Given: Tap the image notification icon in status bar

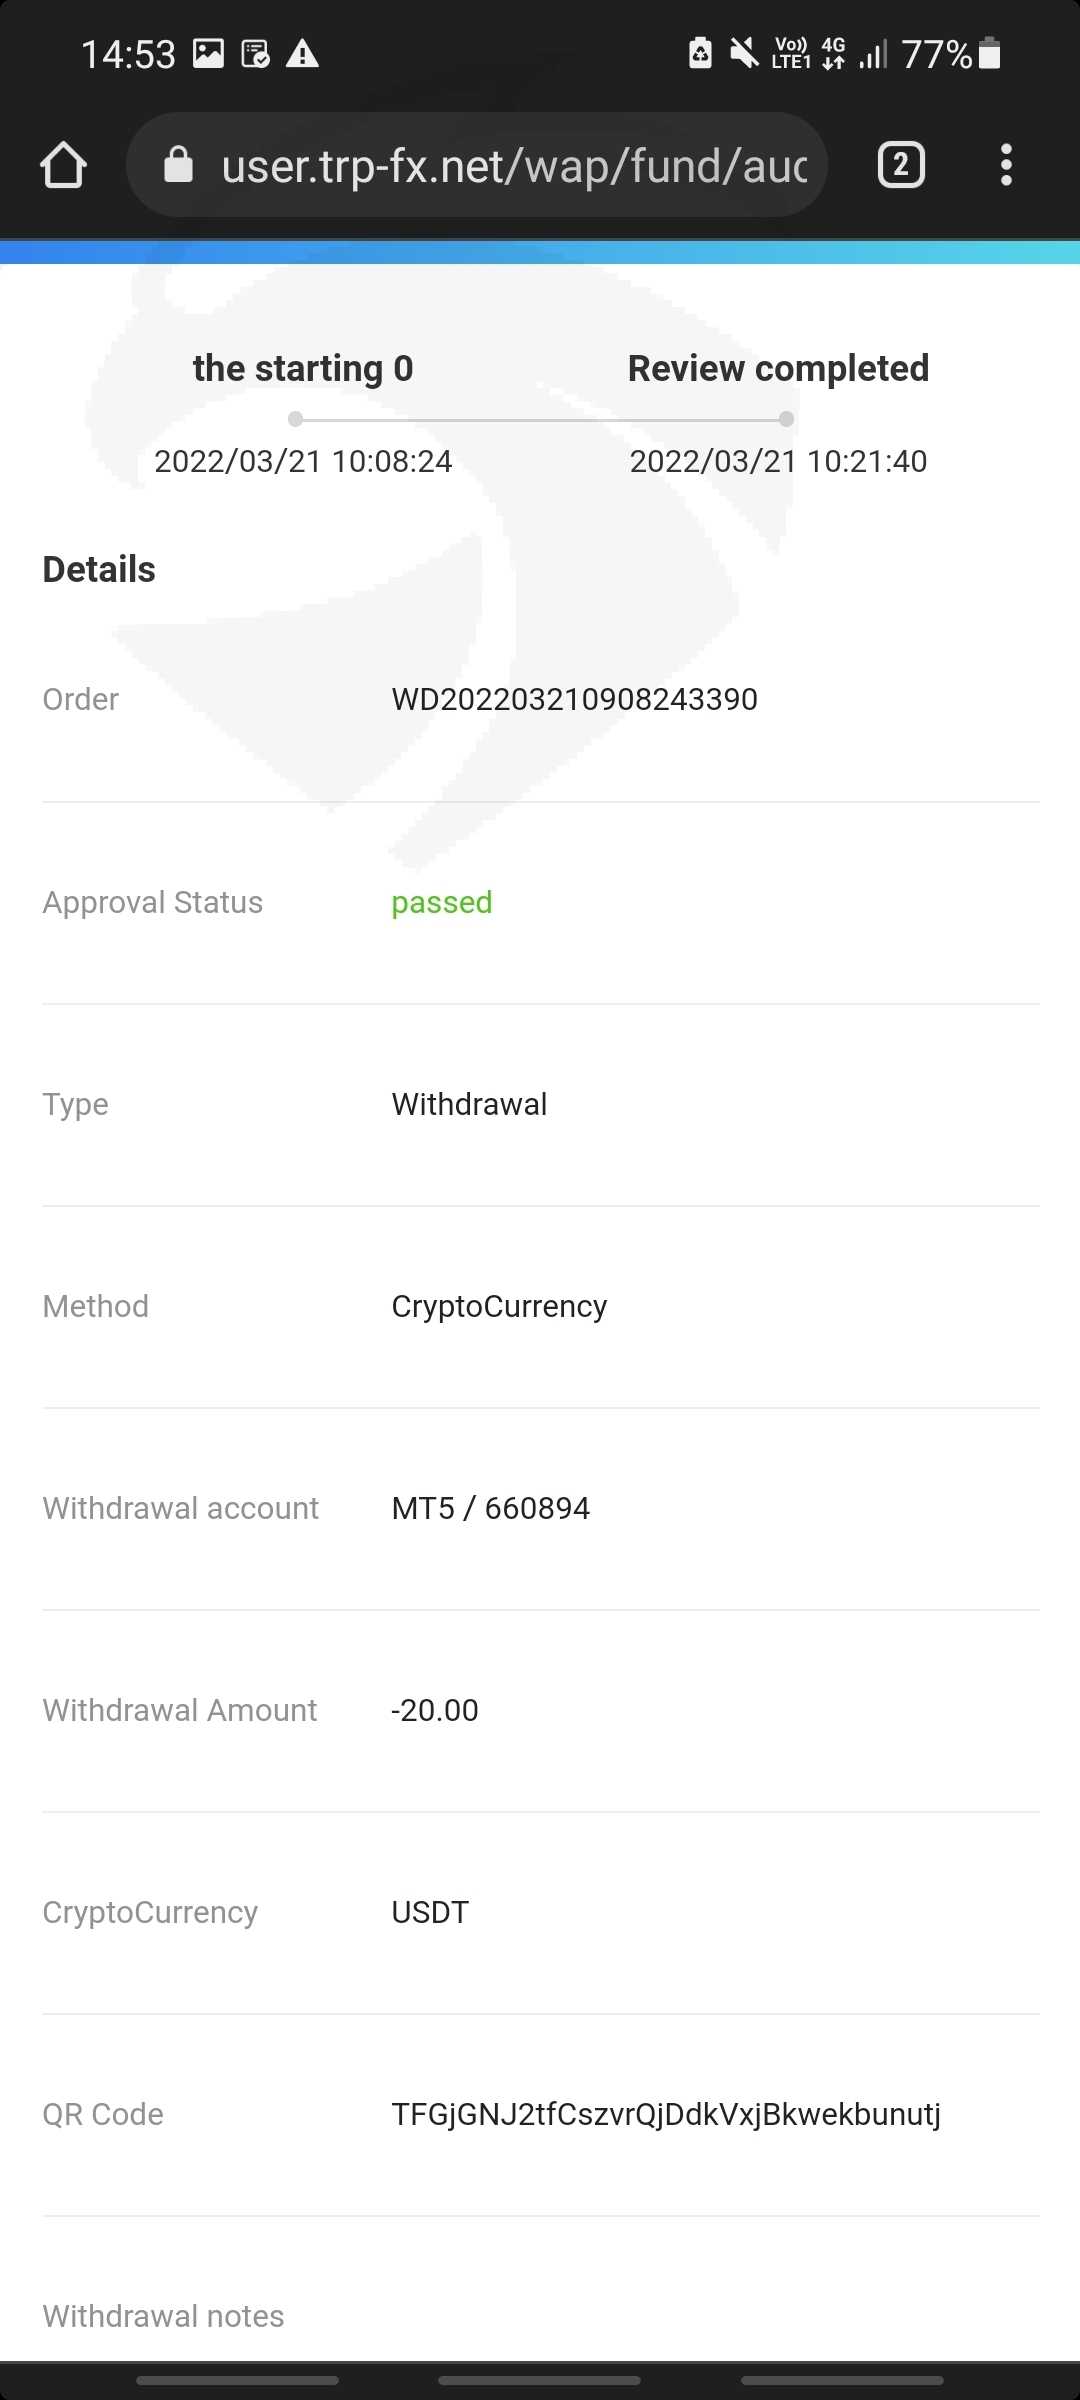Looking at the screenshot, I should coord(208,53).
